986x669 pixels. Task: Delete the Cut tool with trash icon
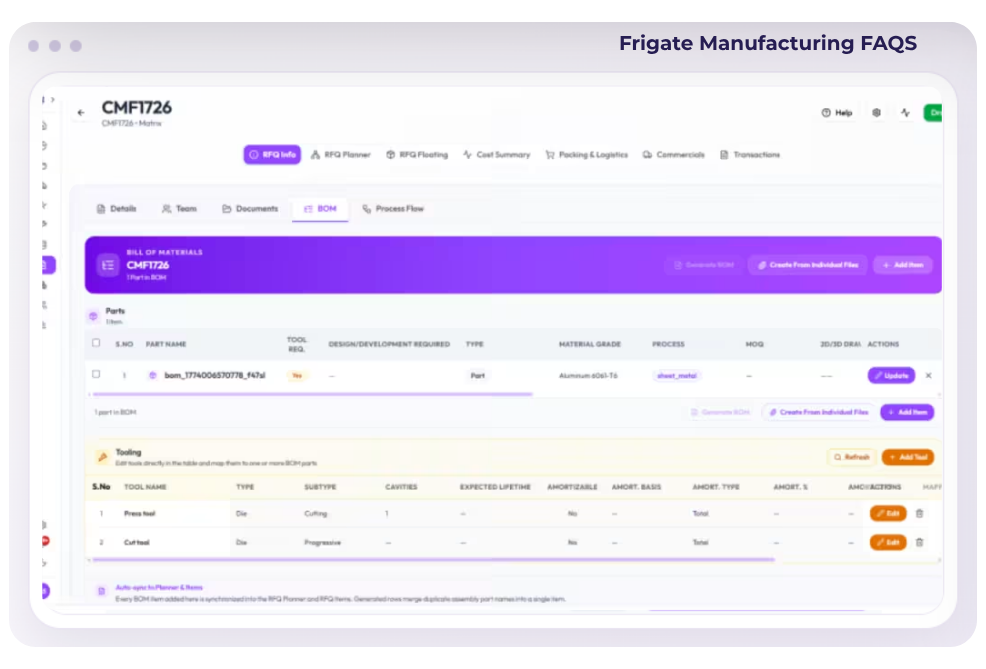pos(919,543)
